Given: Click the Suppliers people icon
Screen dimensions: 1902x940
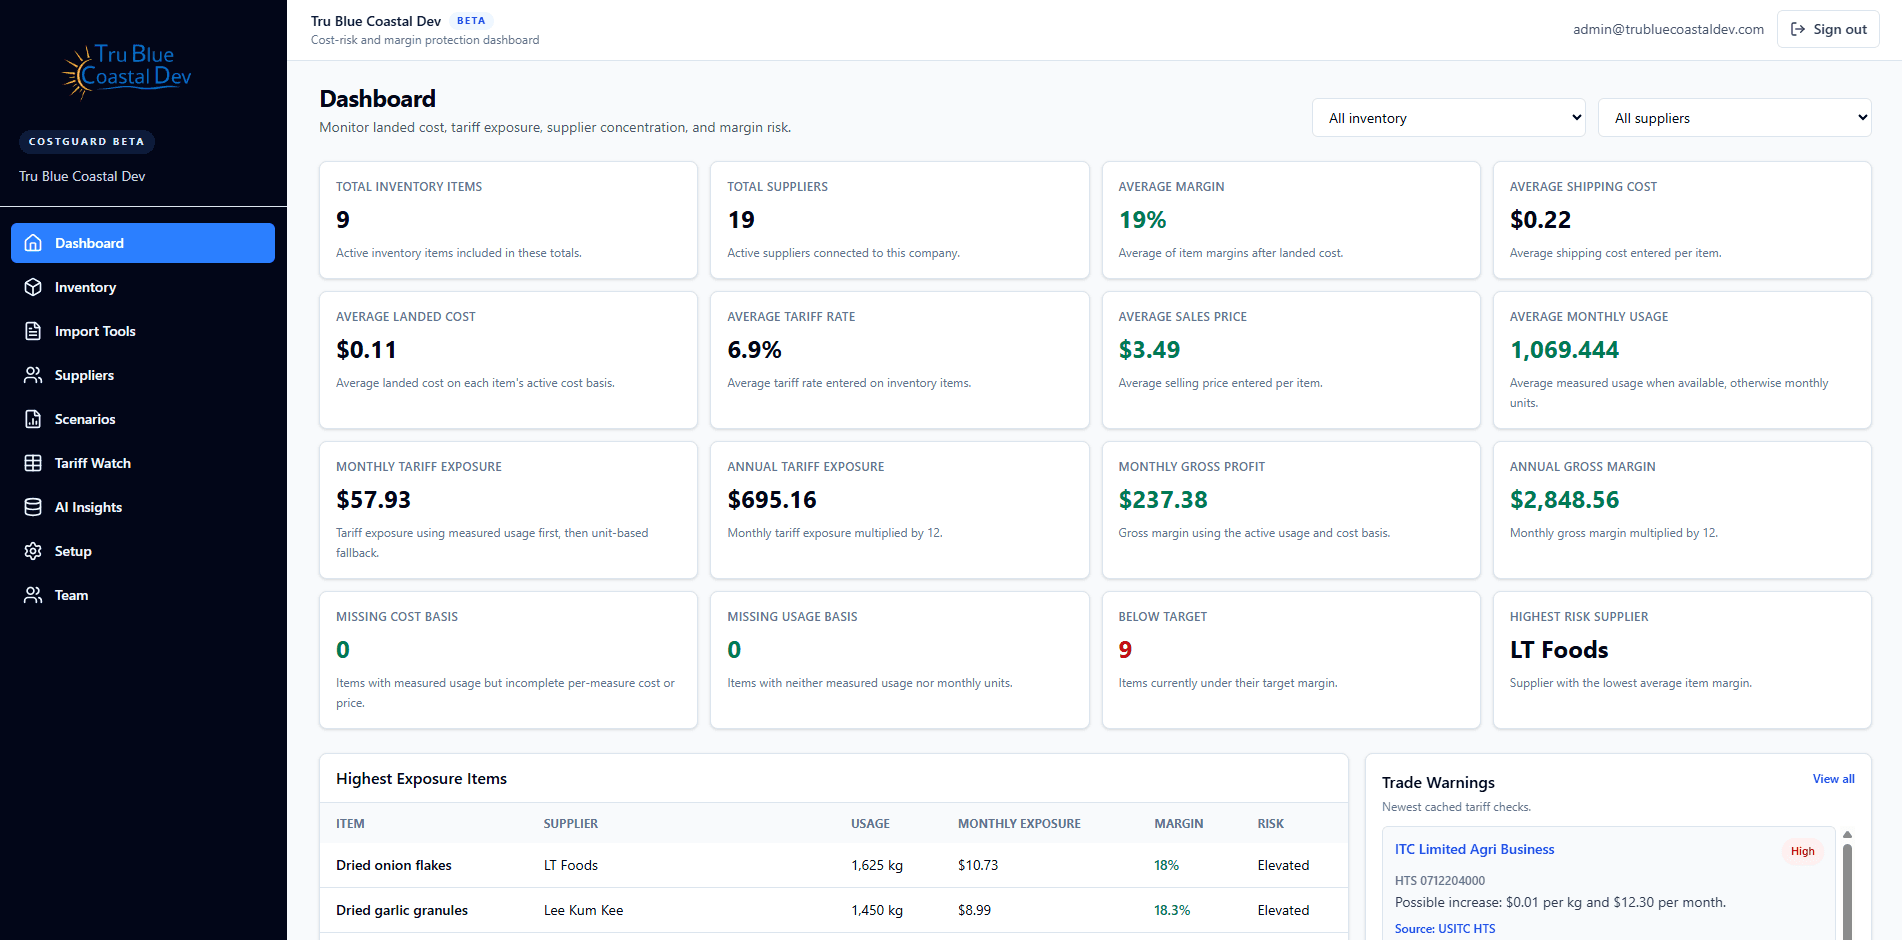Looking at the screenshot, I should pos(33,375).
